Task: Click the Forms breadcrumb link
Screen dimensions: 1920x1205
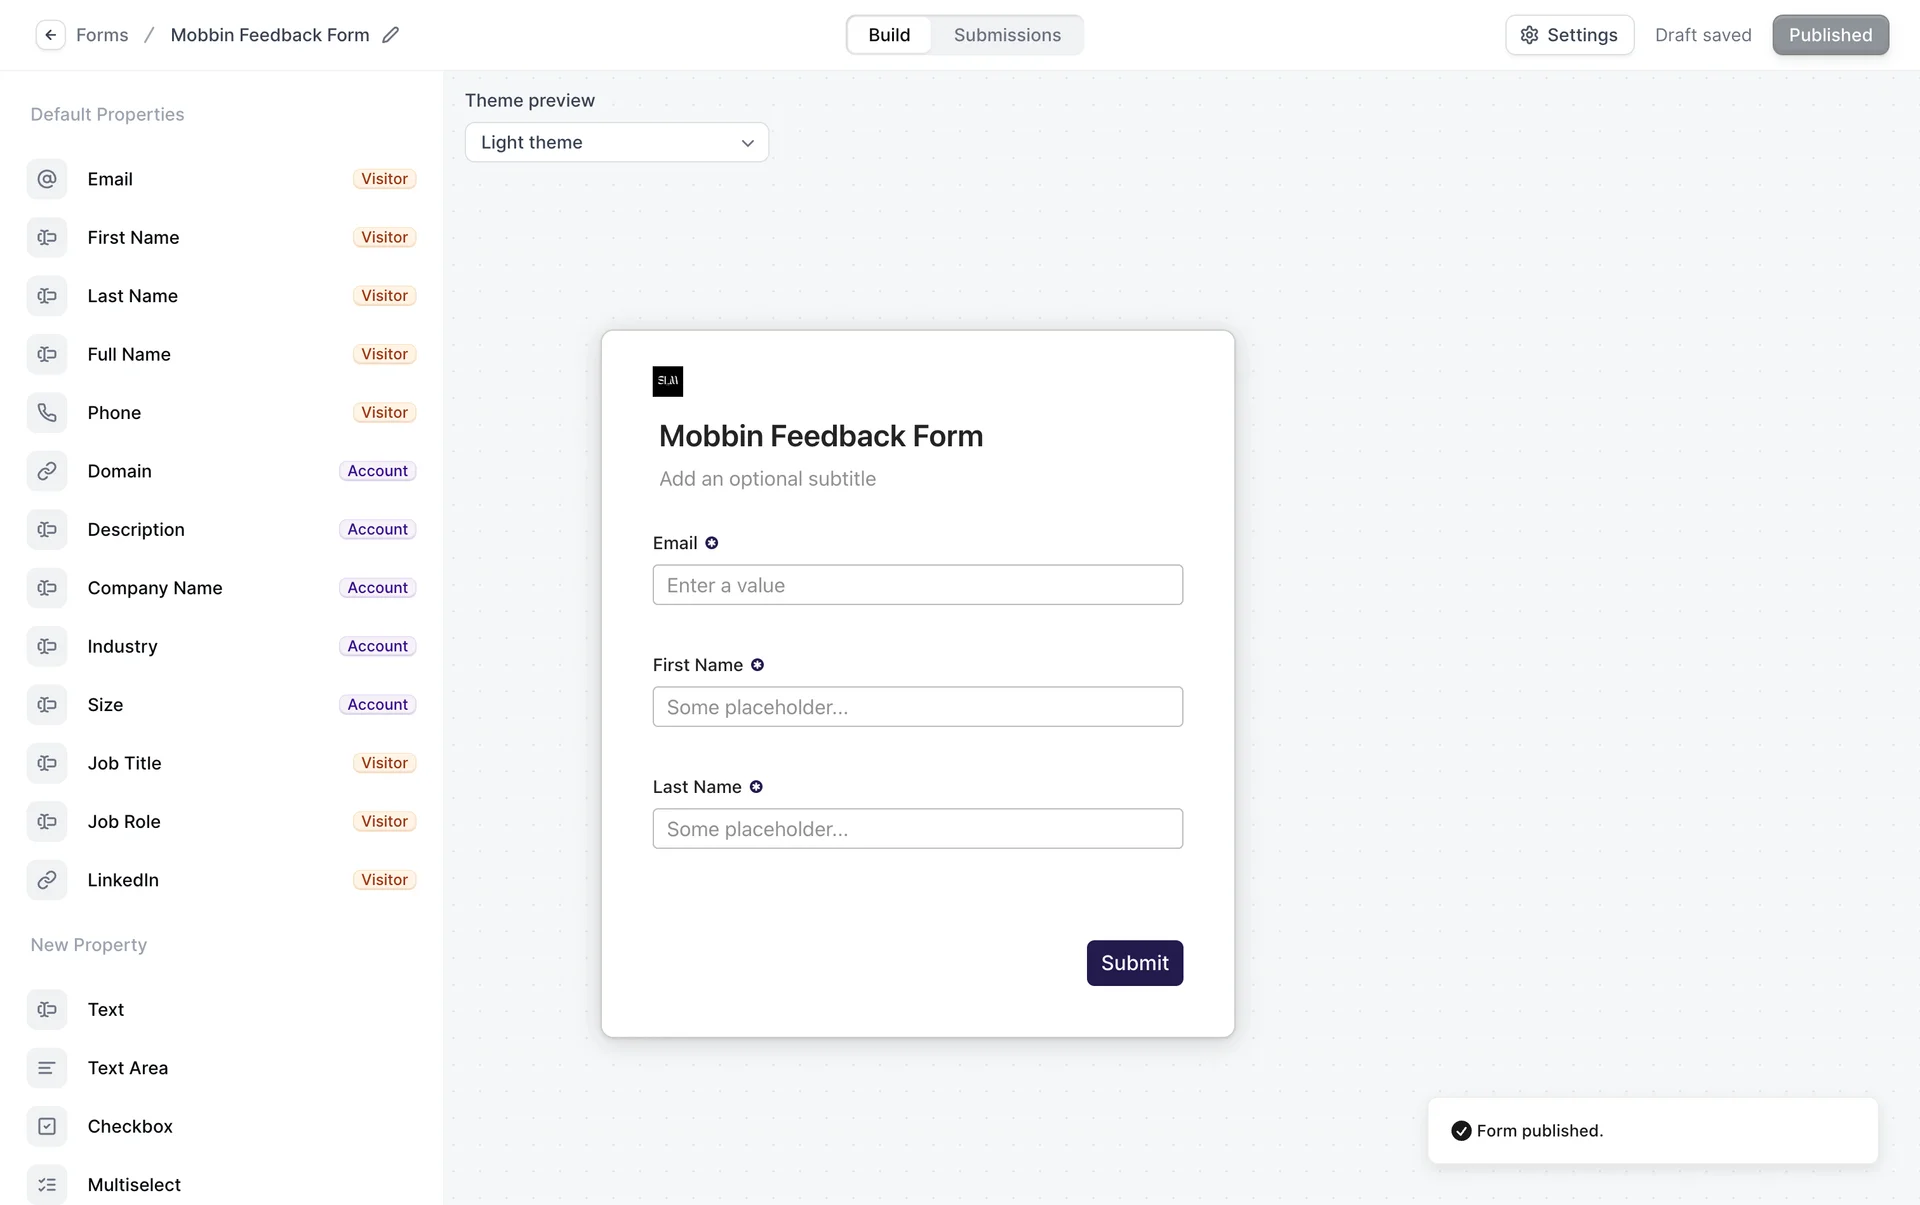Action: tap(102, 35)
